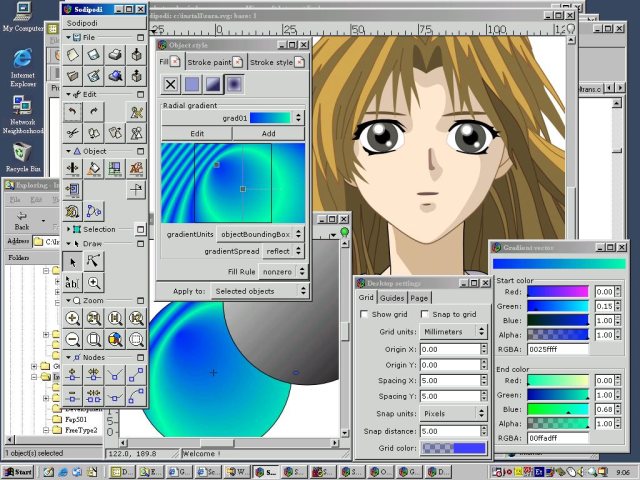Viewport: 640px width, 480px height.
Task: Click the Grid color swatch
Action: [x=453, y=448]
